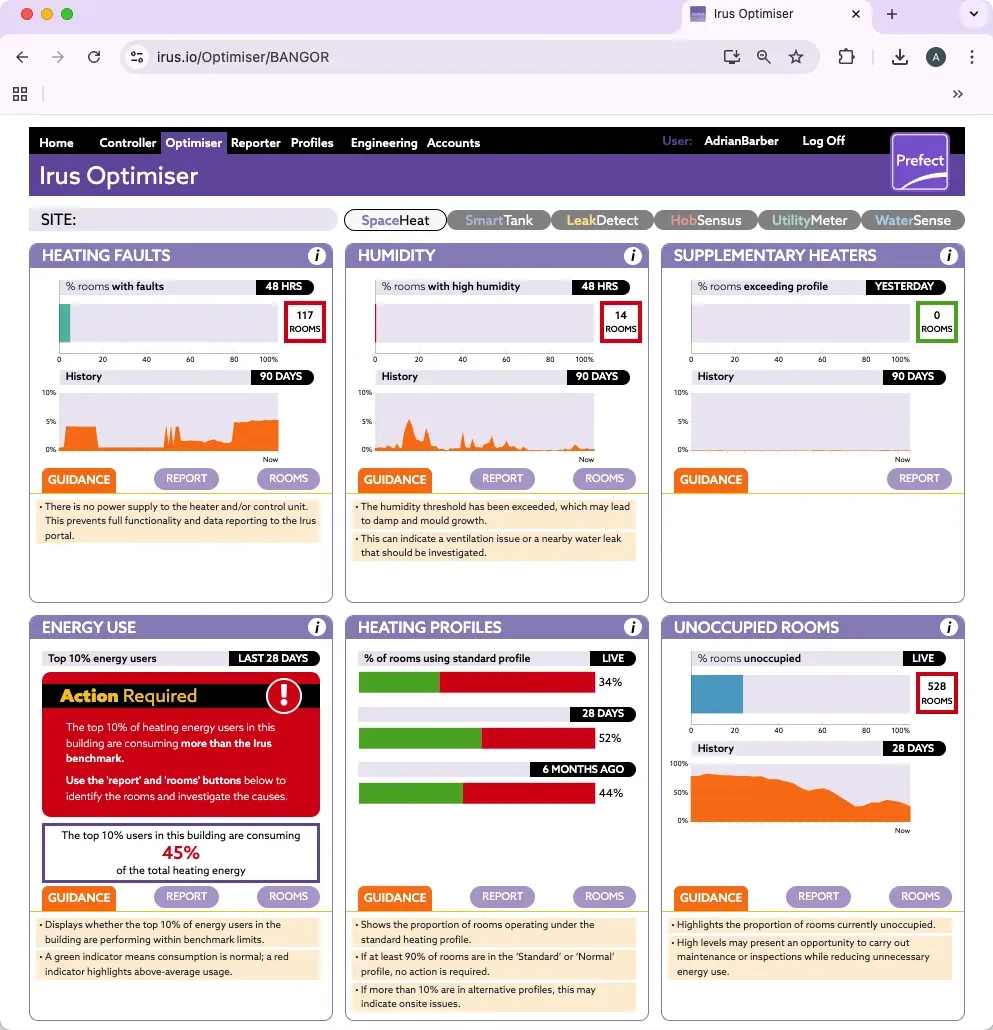
Task: Go to the Engineering menu item
Action: click(384, 143)
